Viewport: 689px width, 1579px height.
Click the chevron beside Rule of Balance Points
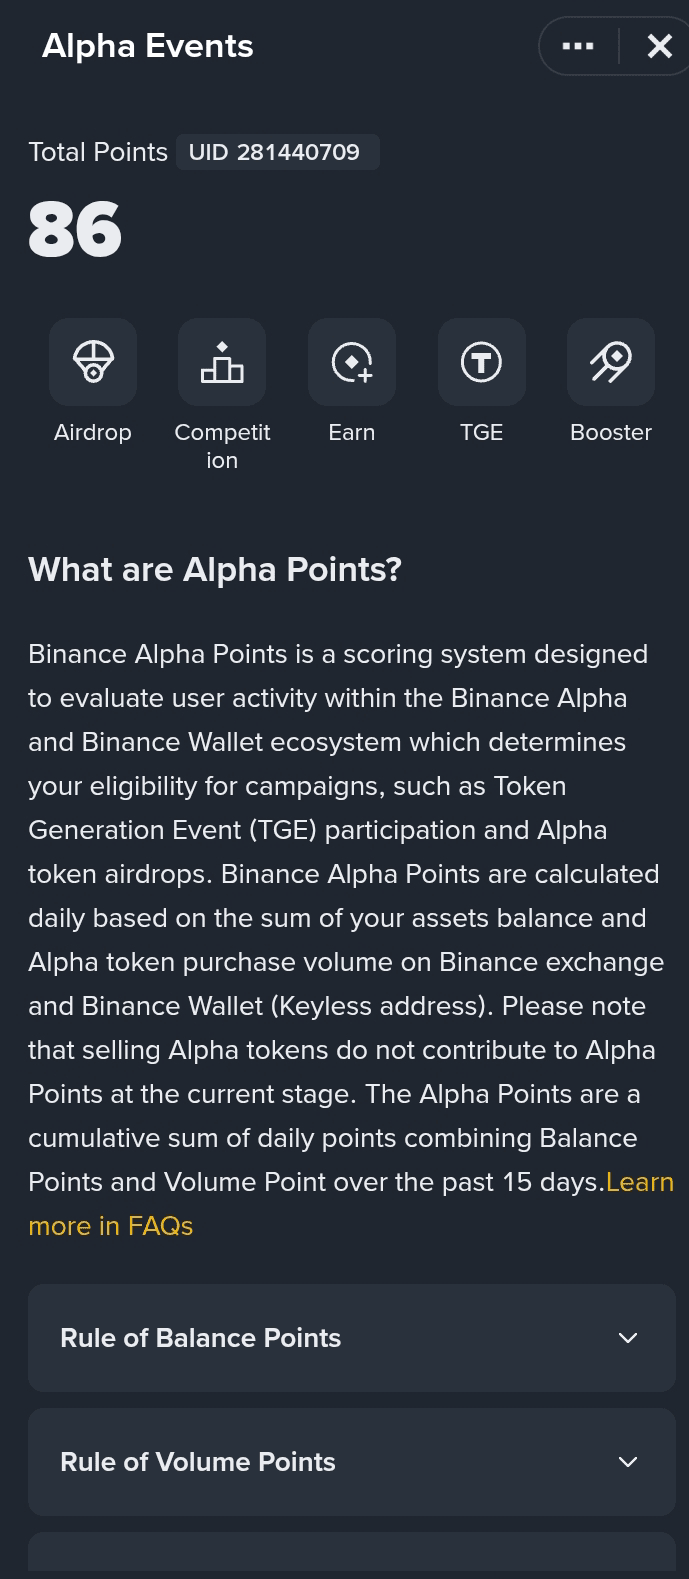point(628,1338)
